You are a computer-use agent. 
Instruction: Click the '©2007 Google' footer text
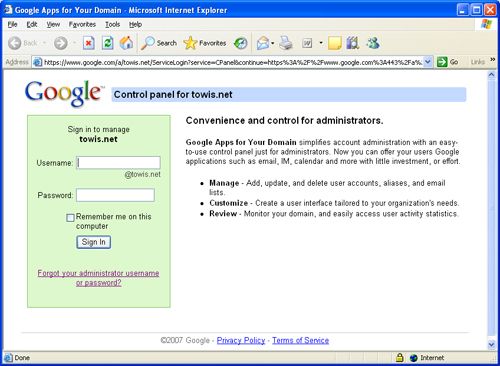185,340
